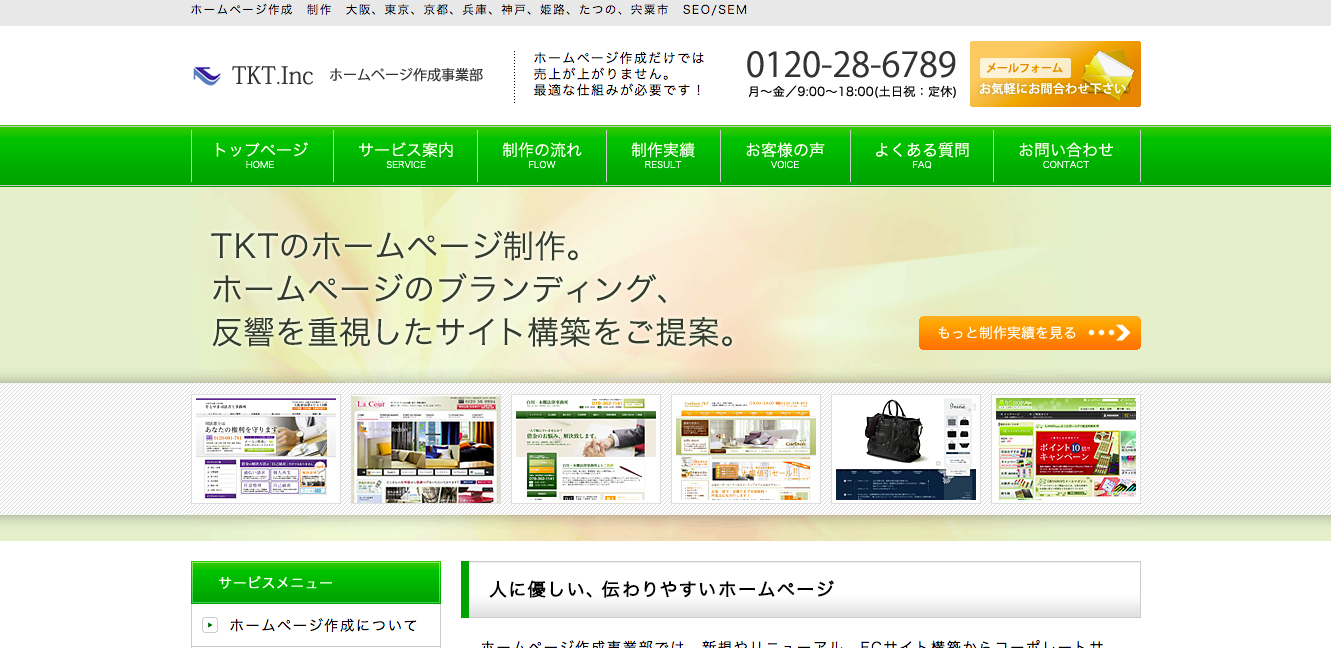Click heading 人に優しい、伝わりやすいホームページ

pos(661,590)
